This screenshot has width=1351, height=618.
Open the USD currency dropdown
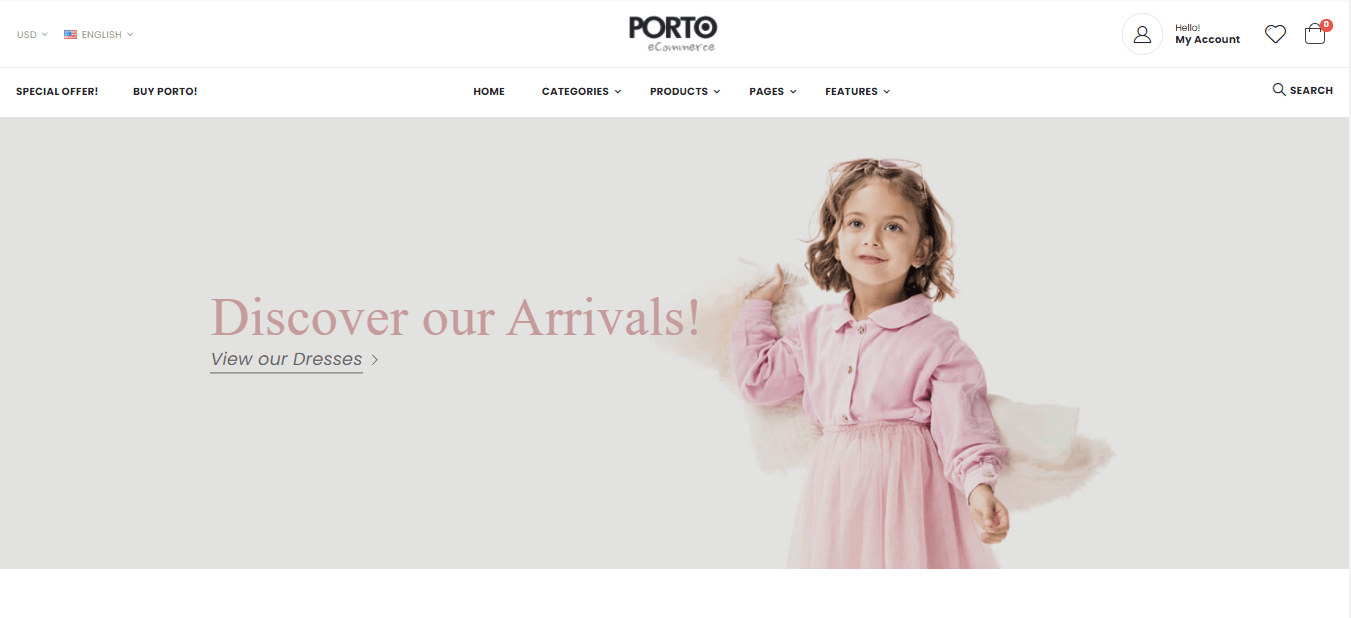(32, 34)
